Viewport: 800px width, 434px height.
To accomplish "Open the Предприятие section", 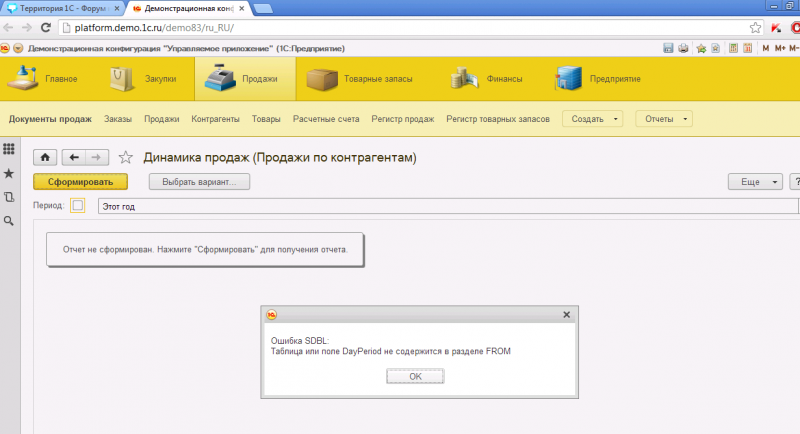I will pyautogui.click(x=597, y=79).
